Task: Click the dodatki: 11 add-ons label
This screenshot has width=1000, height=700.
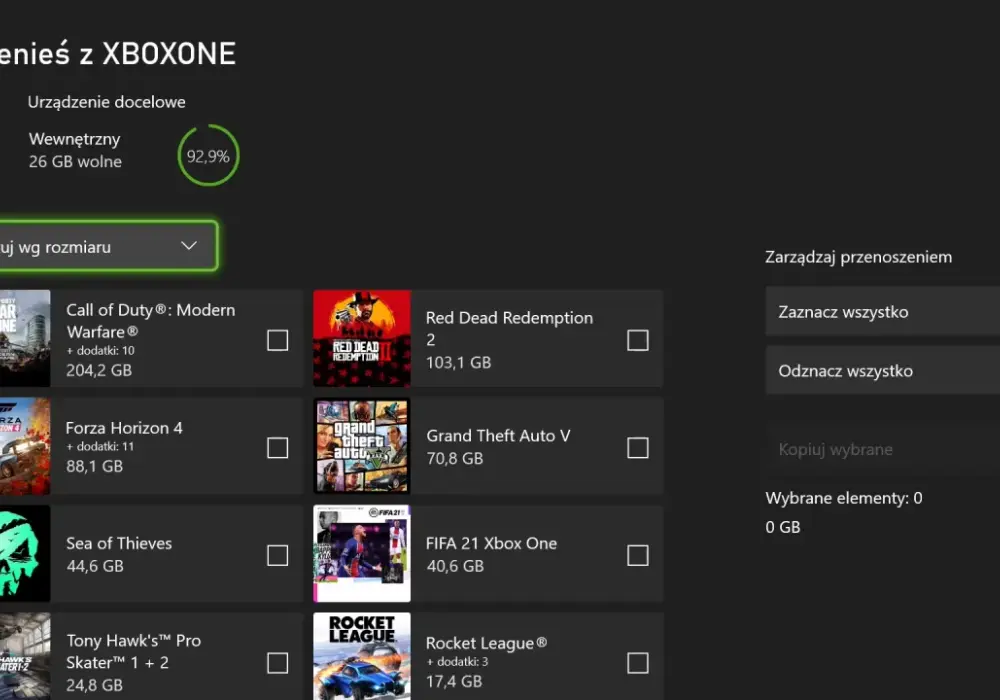Action: pos(100,446)
